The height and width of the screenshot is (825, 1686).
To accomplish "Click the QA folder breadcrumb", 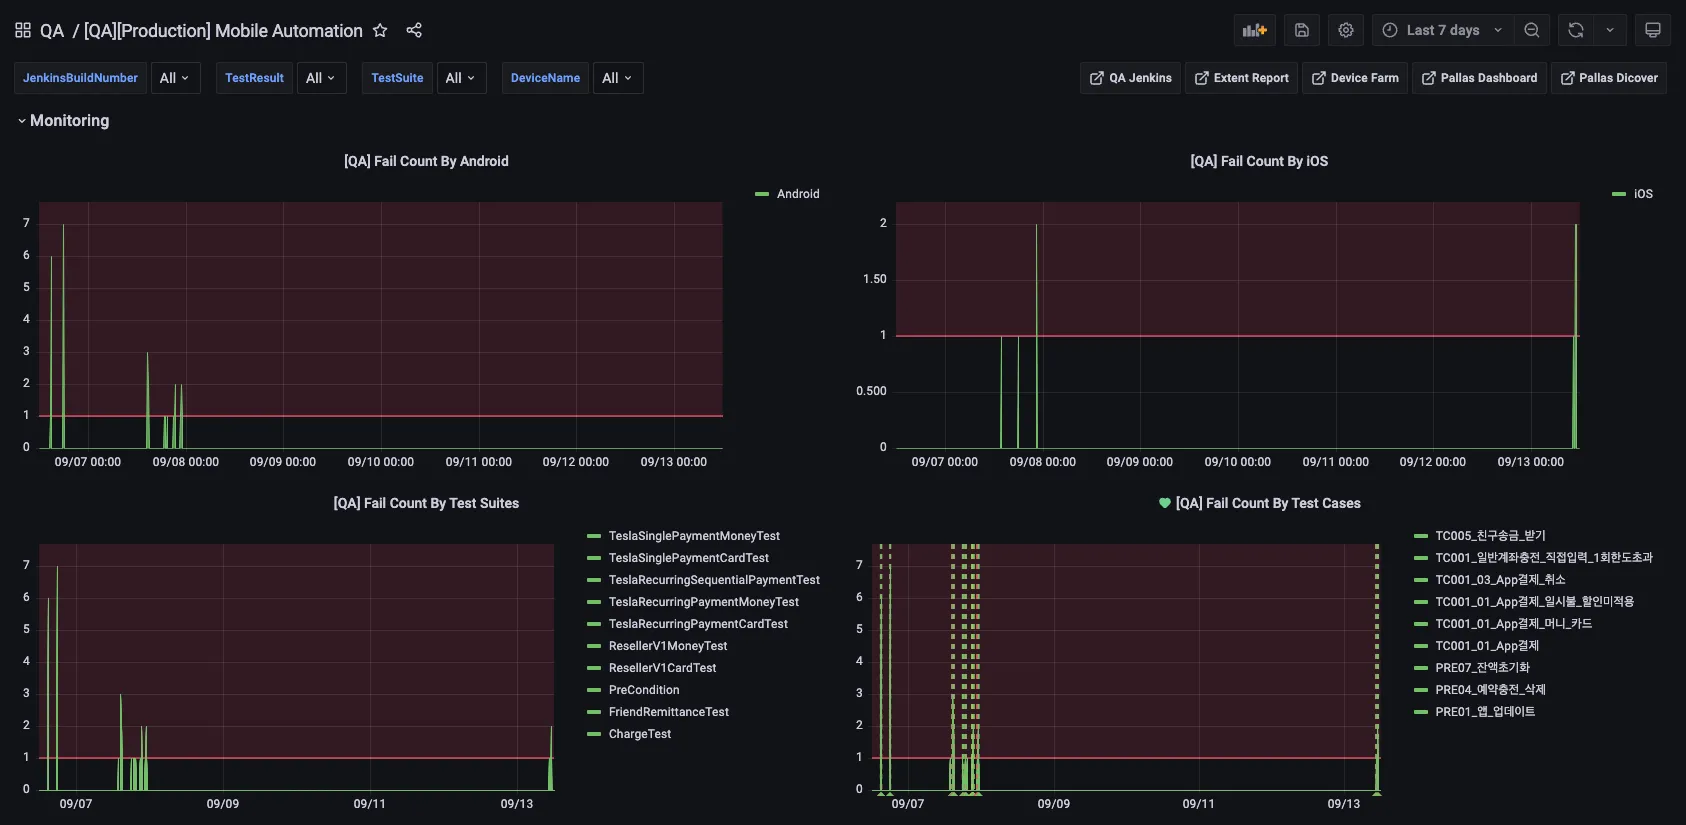I will click(52, 31).
